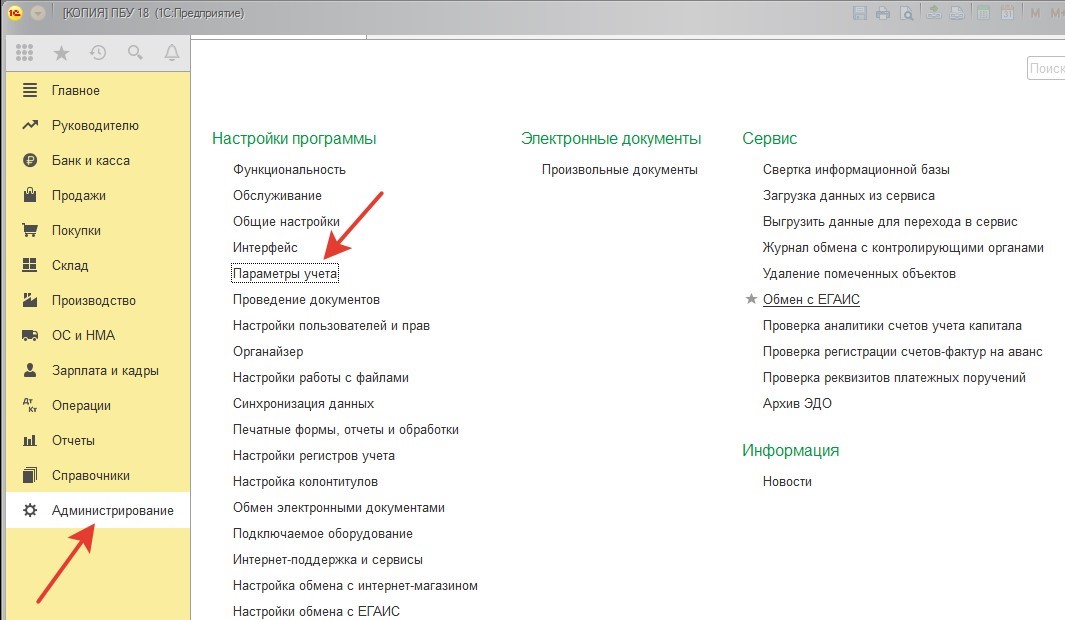
Task: Open the calculator grid icon in title toolbar
Action: (x=982, y=14)
